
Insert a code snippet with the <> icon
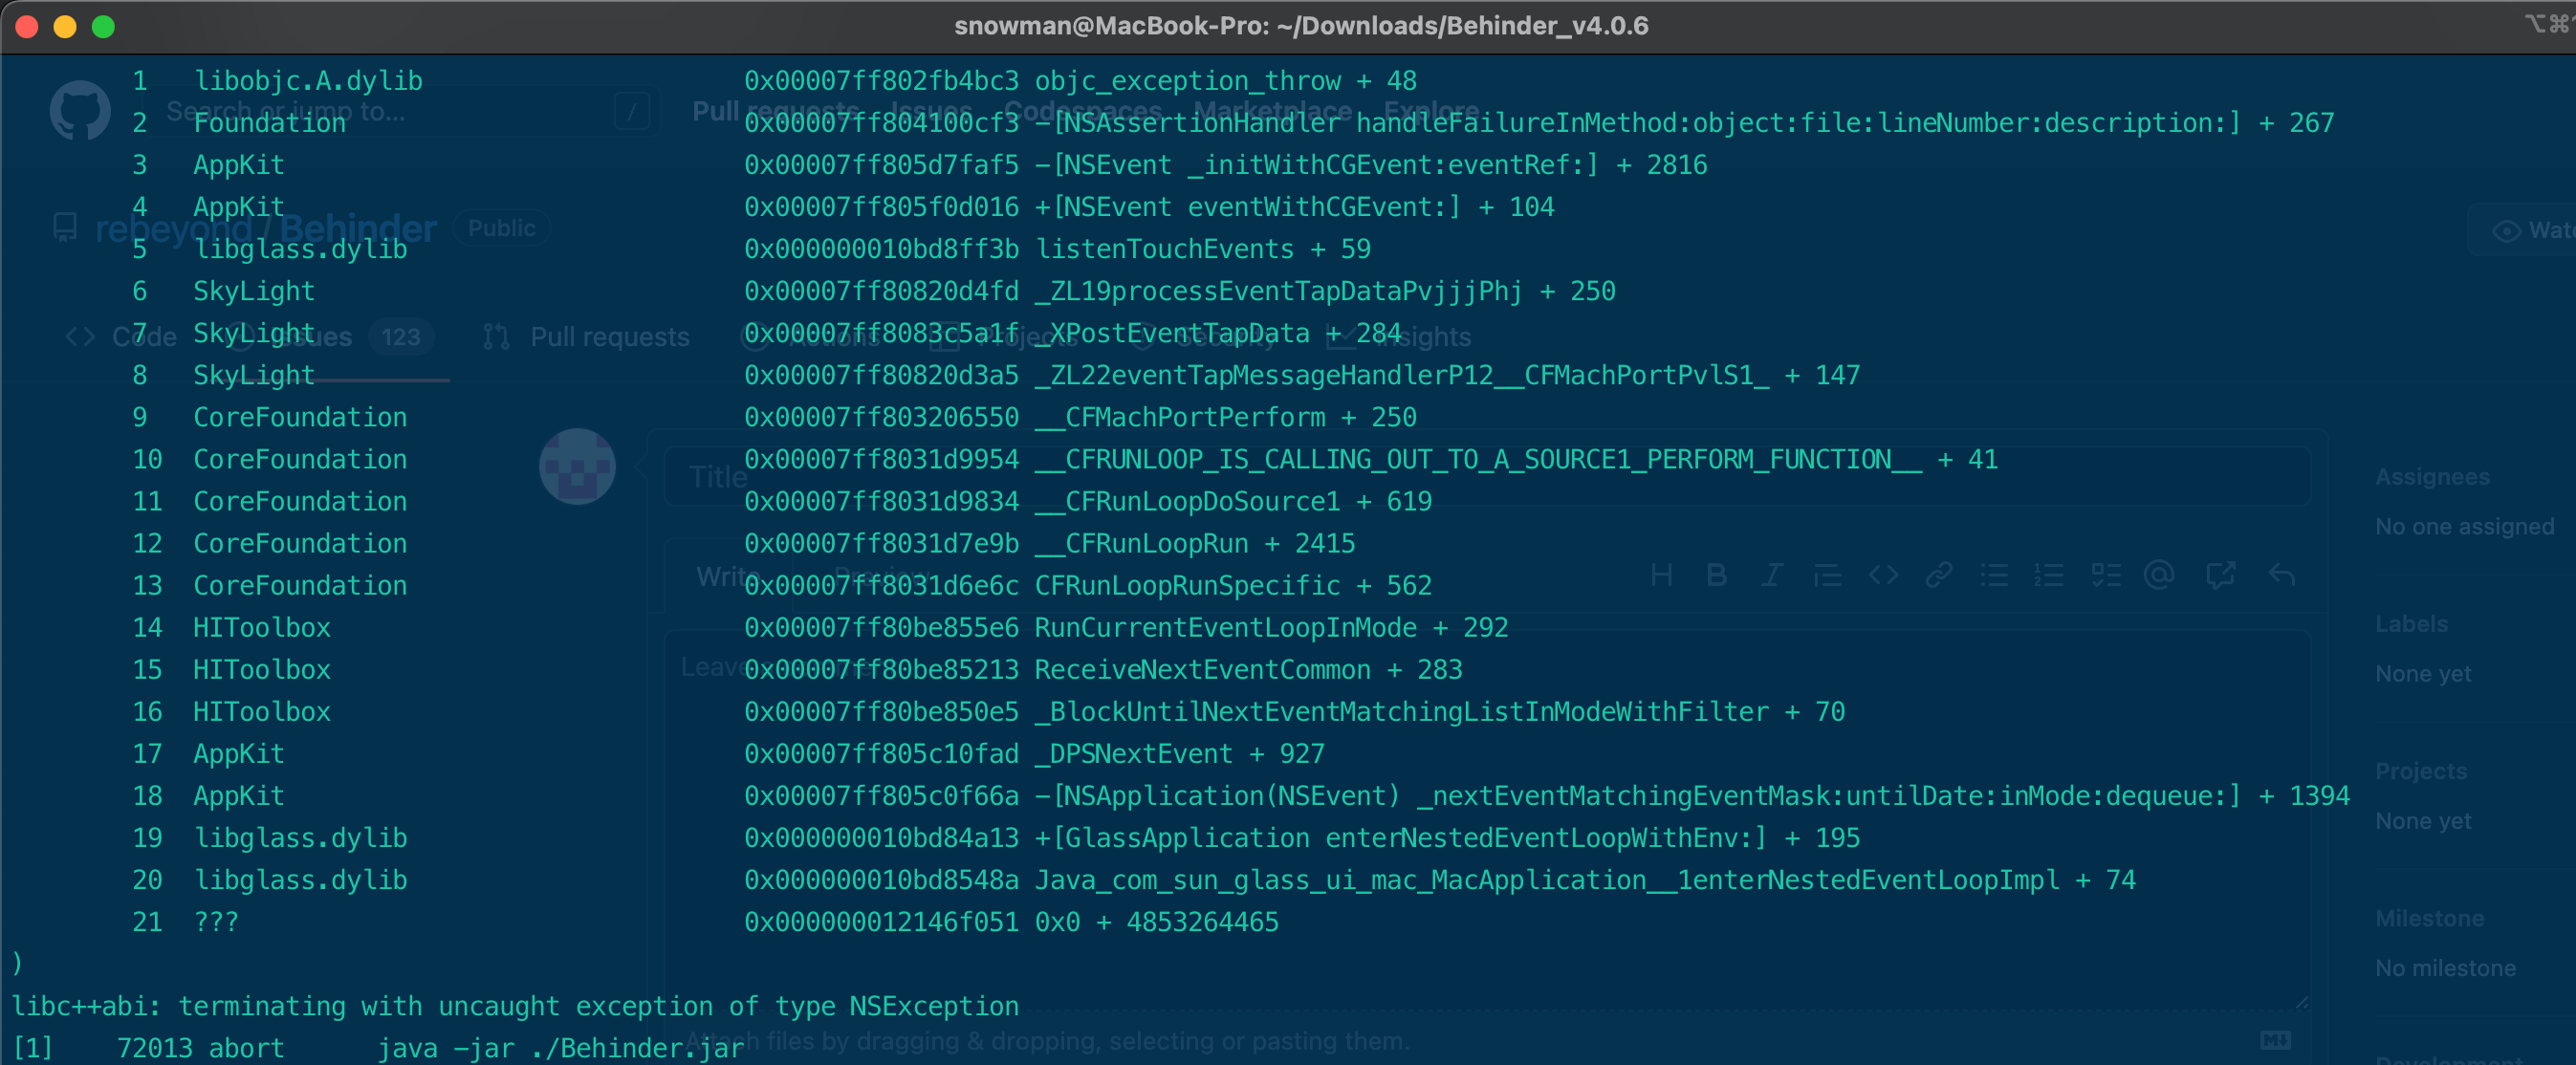[1884, 575]
